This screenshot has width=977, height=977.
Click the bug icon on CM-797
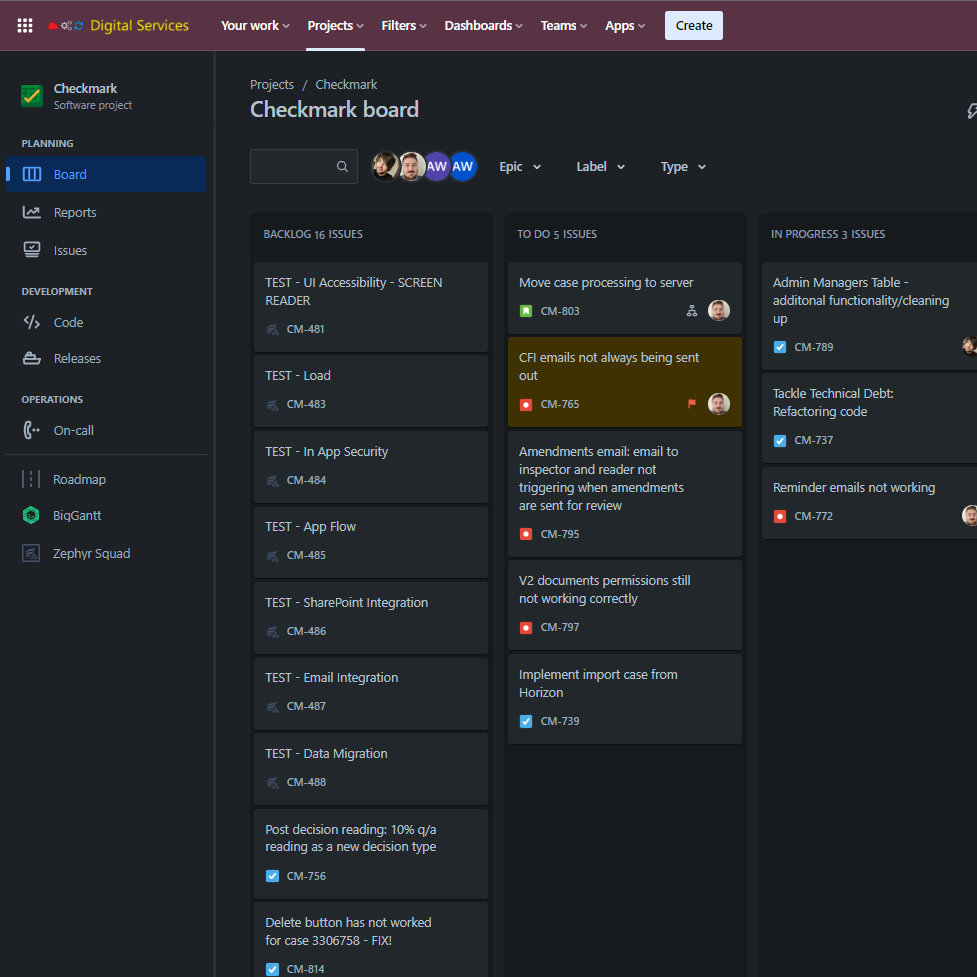[526, 627]
